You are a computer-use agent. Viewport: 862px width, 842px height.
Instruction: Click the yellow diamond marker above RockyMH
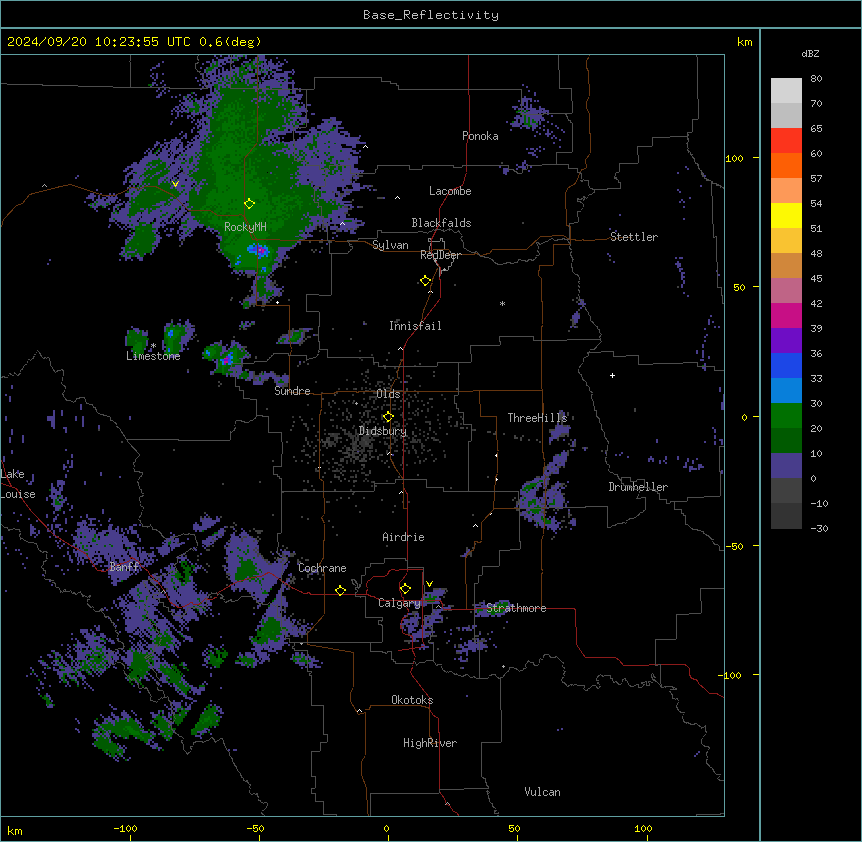coord(249,204)
